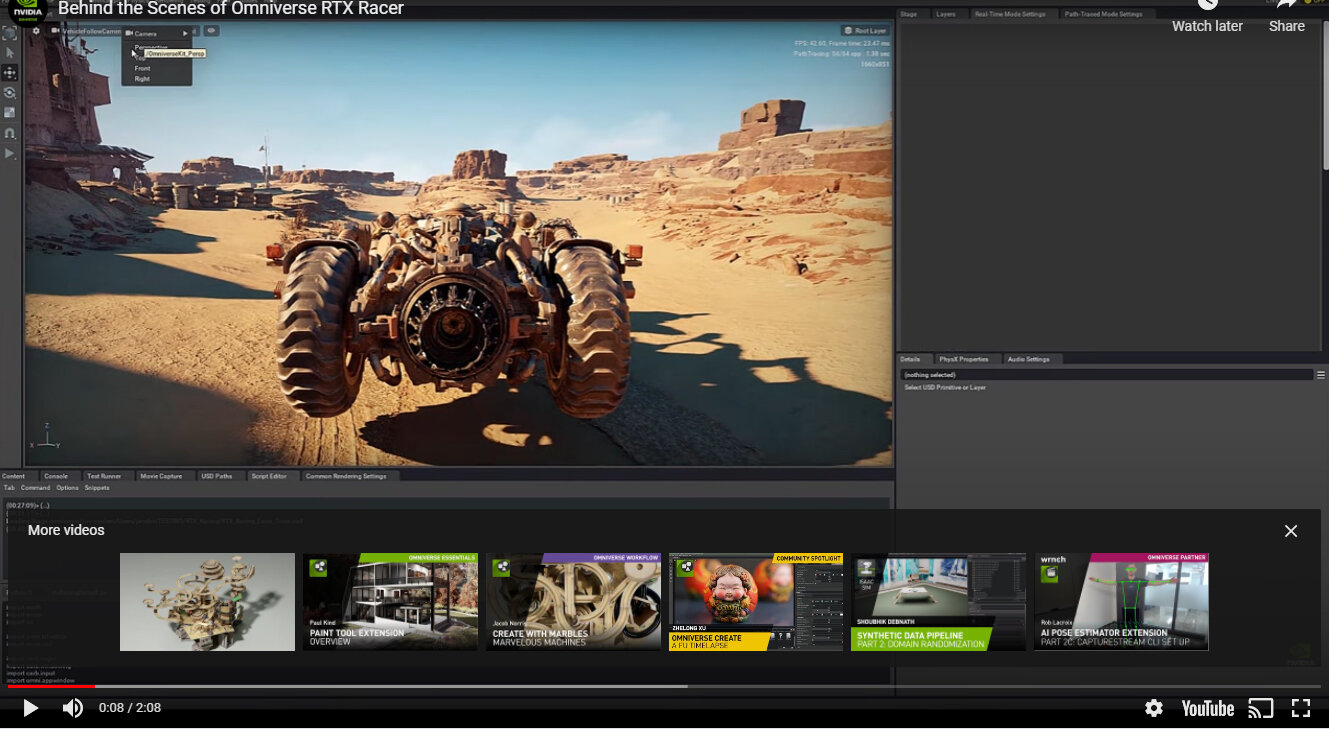Toggle viewport visibility eye icon
This screenshot has height=732, width=1329.
click(211, 31)
